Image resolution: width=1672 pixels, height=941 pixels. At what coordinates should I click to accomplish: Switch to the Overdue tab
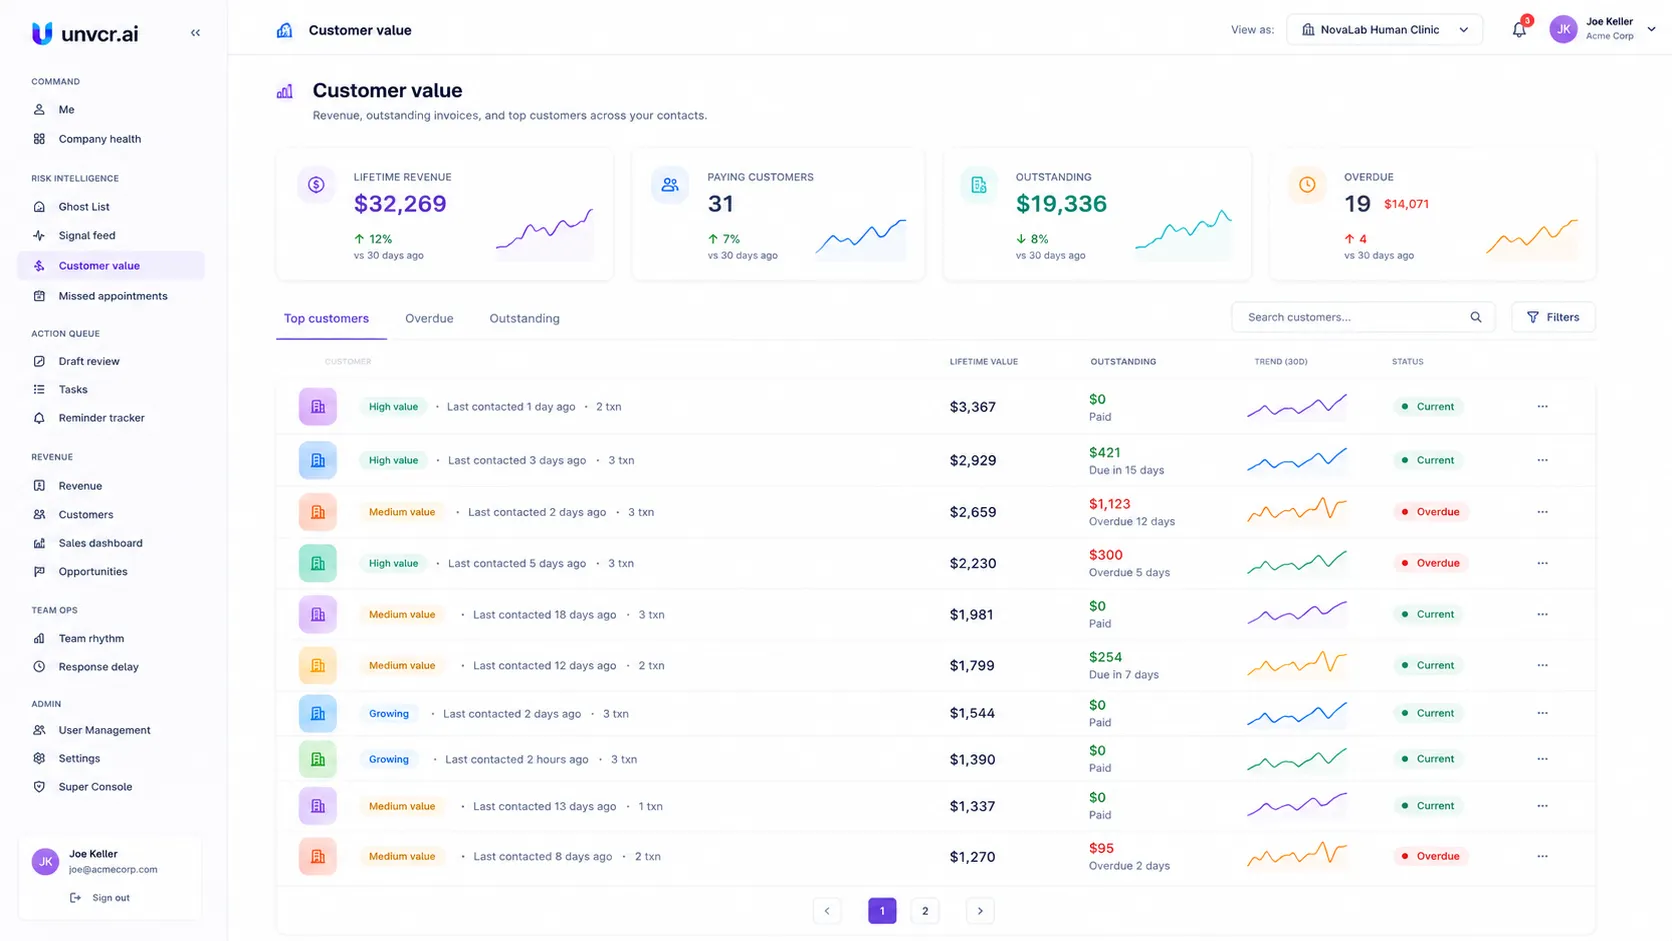tap(429, 318)
